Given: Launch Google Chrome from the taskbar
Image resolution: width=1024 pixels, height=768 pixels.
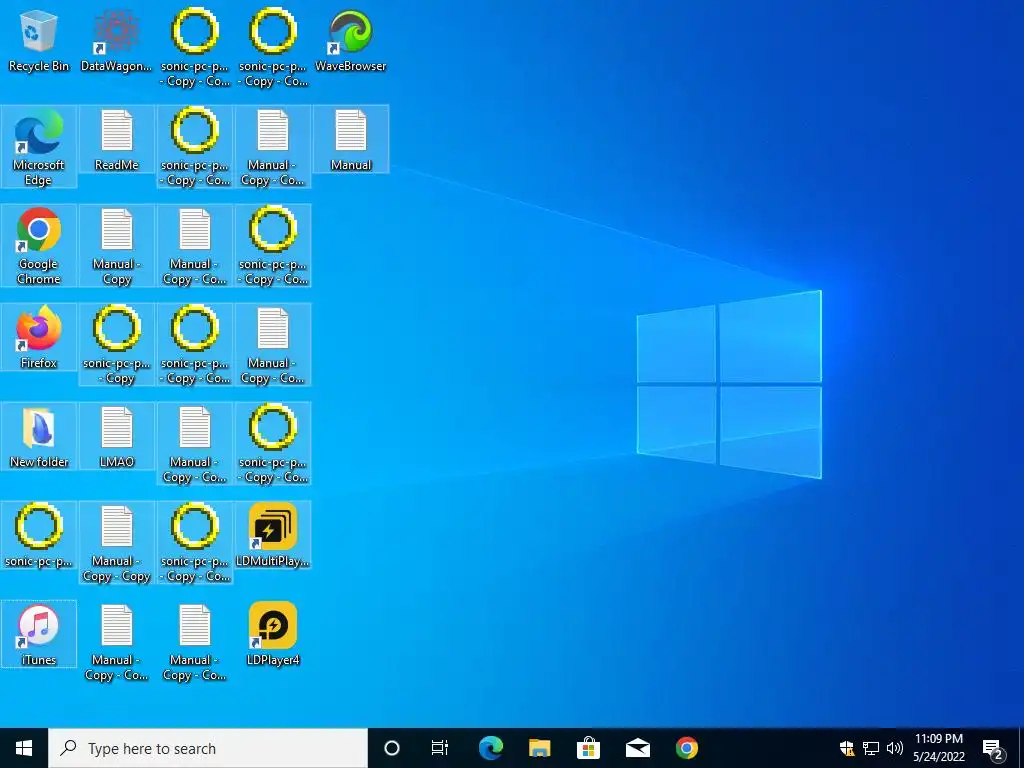Looking at the screenshot, I should pos(686,748).
